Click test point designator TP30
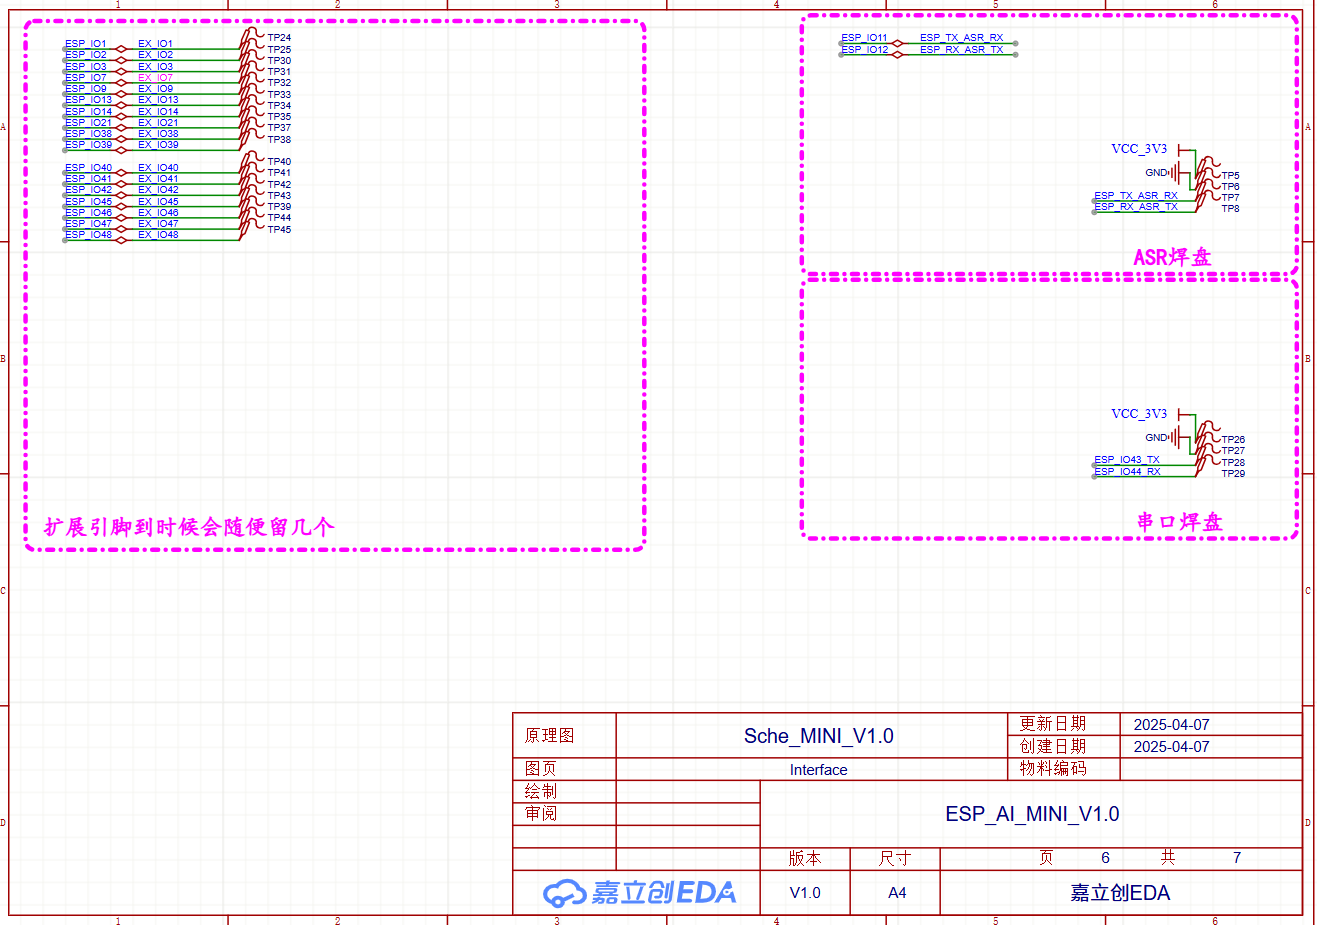1317x925 pixels. pyautogui.click(x=279, y=61)
